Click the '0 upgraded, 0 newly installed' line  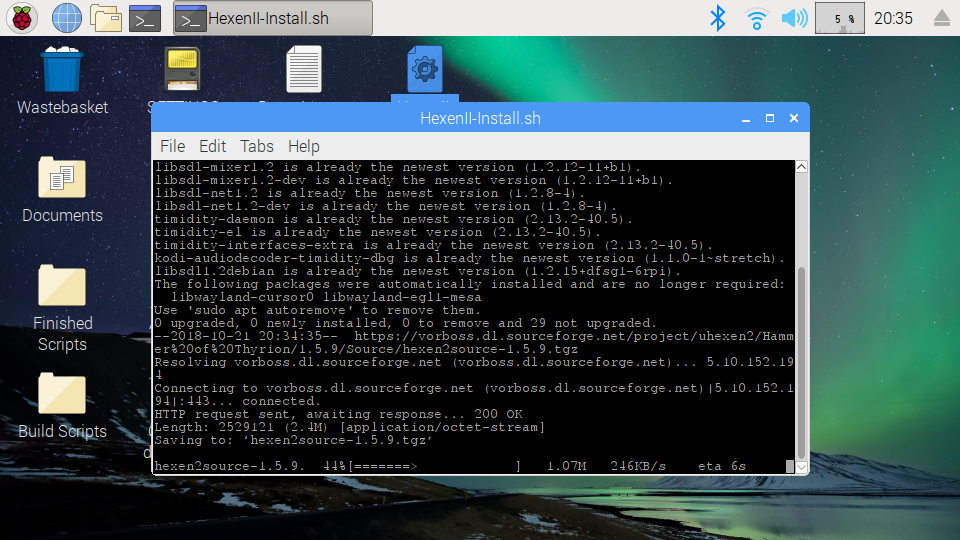coord(405,323)
